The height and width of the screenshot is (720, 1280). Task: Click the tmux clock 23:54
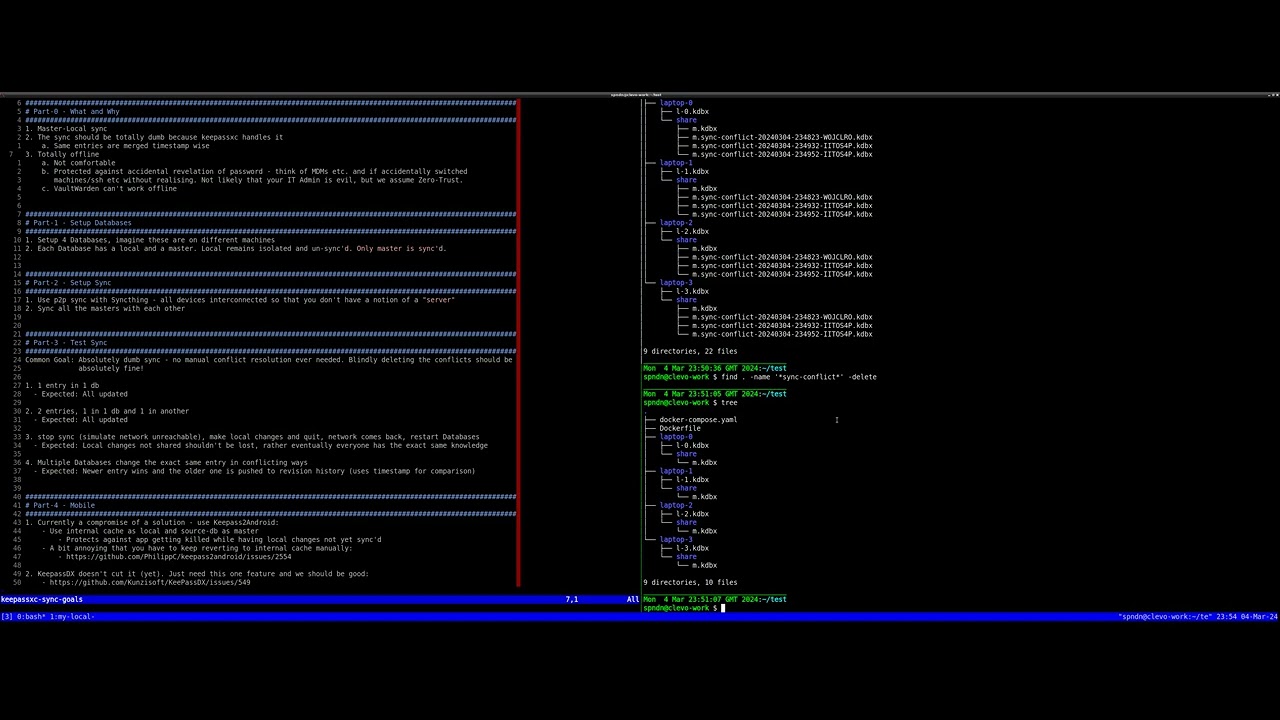[1227, 617]
